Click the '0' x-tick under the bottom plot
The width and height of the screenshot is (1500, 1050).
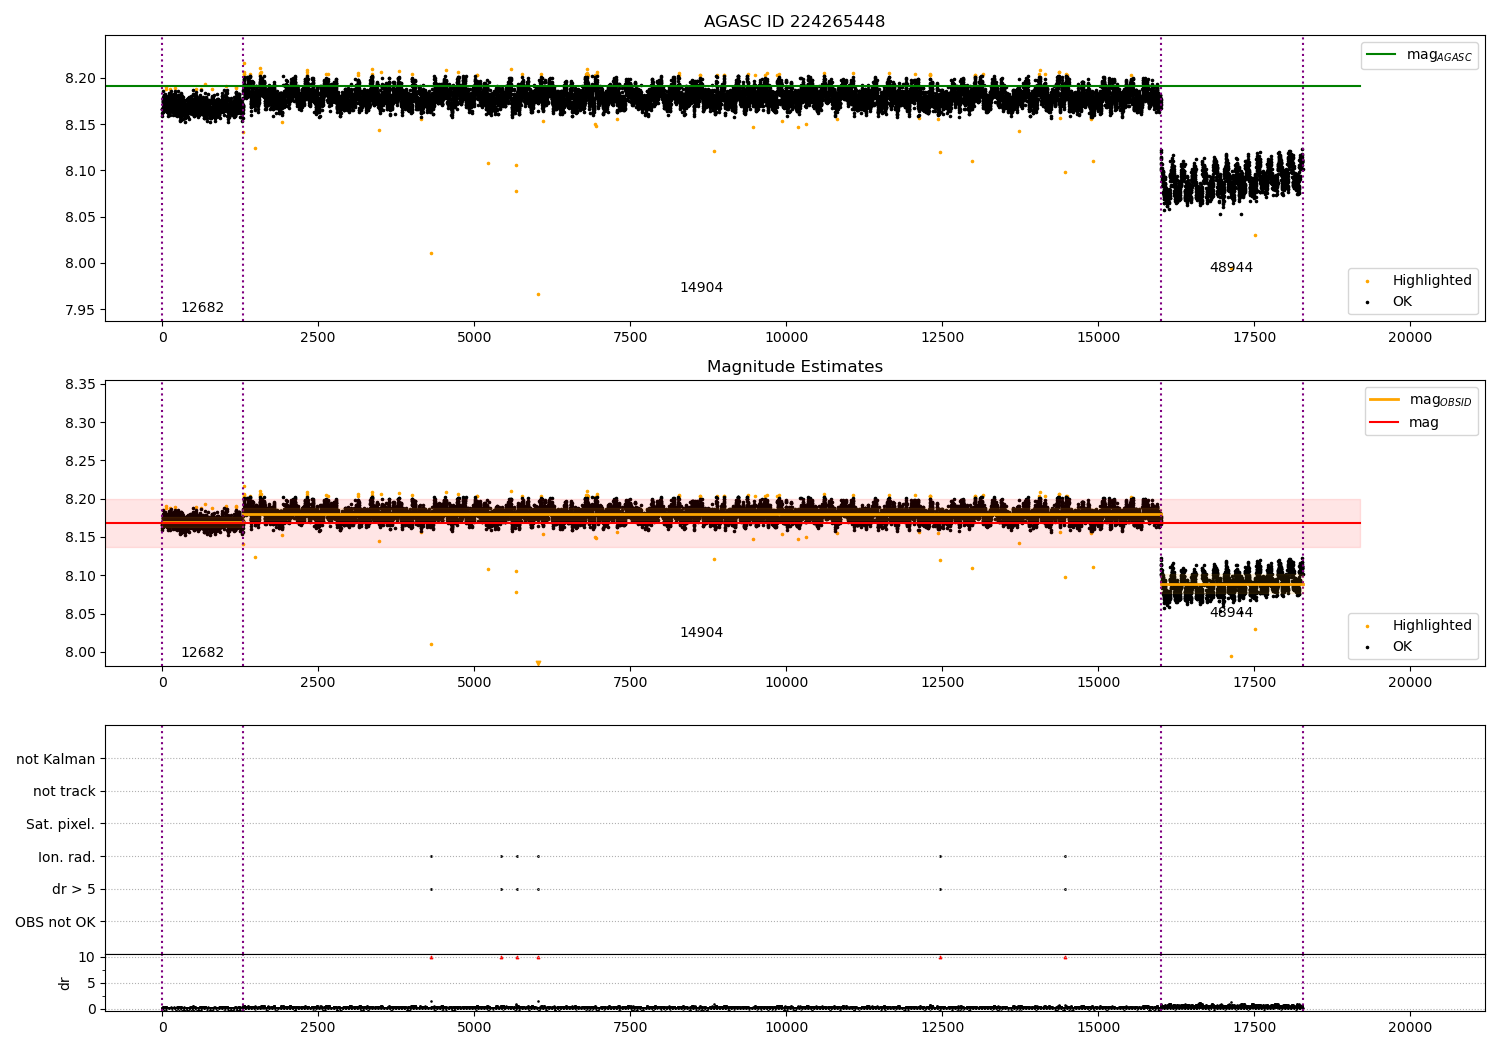[162, 1028]
